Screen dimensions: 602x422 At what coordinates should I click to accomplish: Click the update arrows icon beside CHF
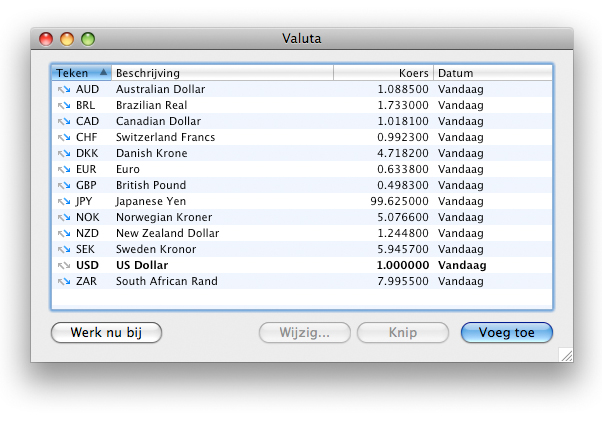click(x=64, y=137)
